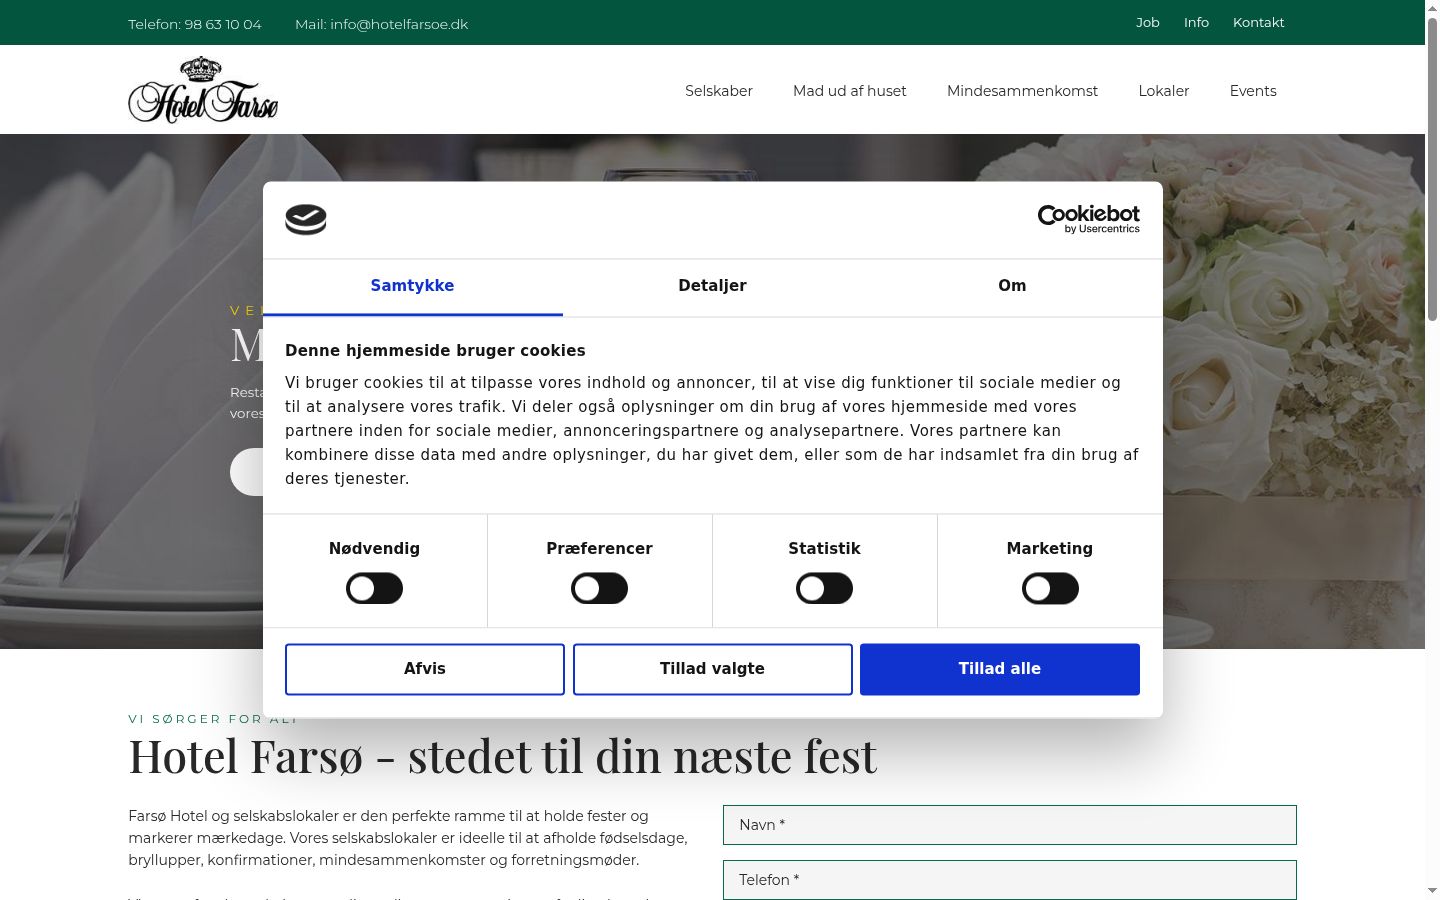
Task: Click the Navn input field
Action: tap(1010, 825)
